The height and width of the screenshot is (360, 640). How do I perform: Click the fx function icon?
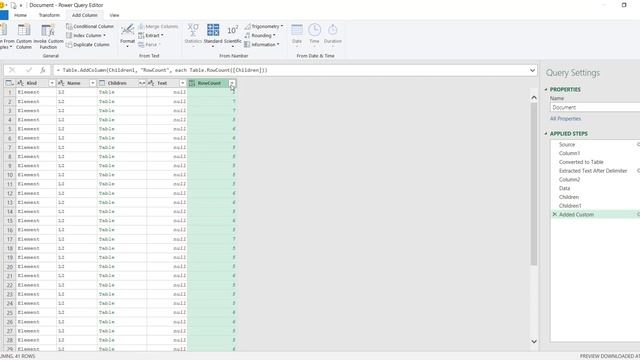42,70
